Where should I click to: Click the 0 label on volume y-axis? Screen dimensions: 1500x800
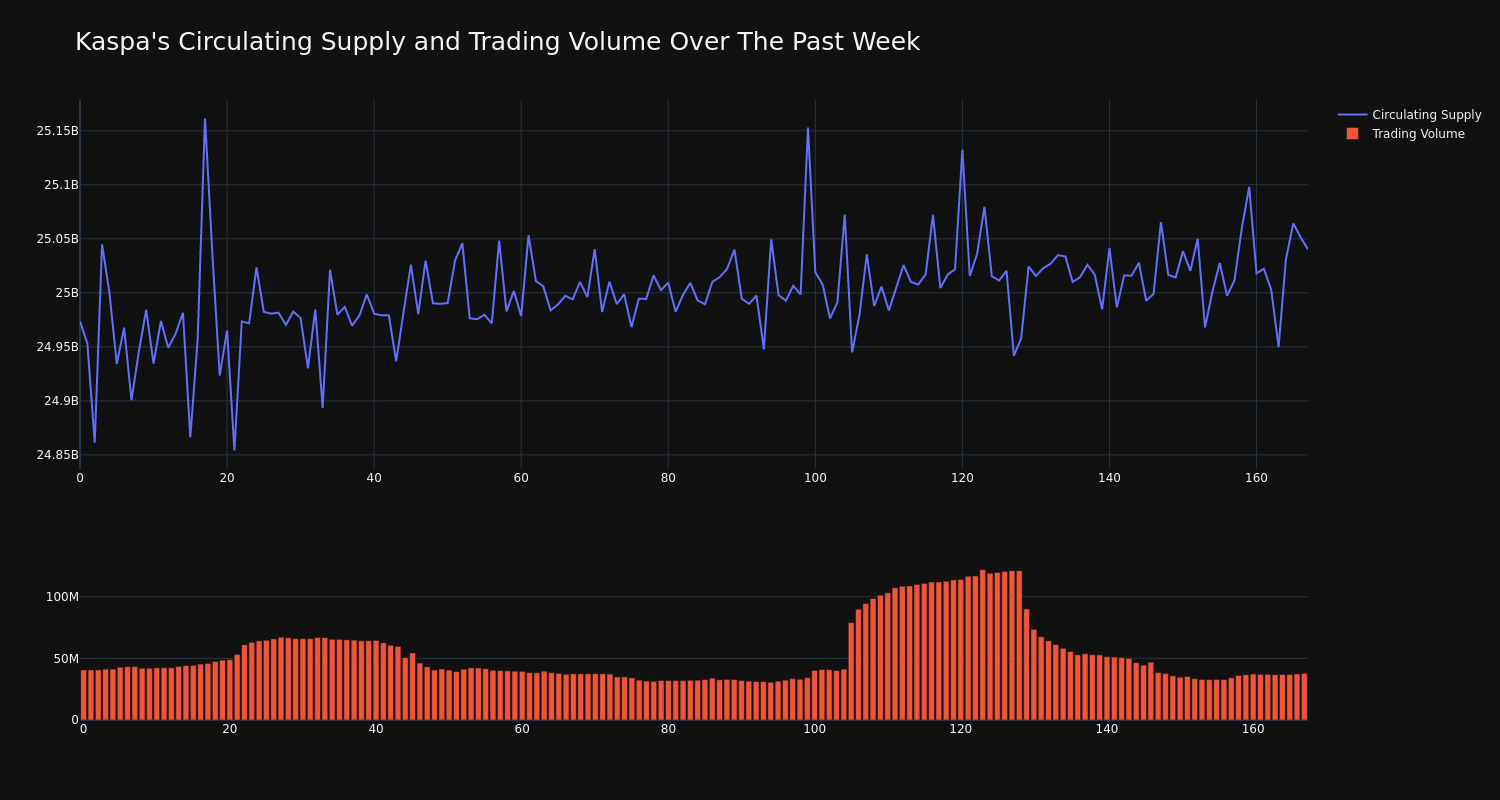tap(74, 720)
